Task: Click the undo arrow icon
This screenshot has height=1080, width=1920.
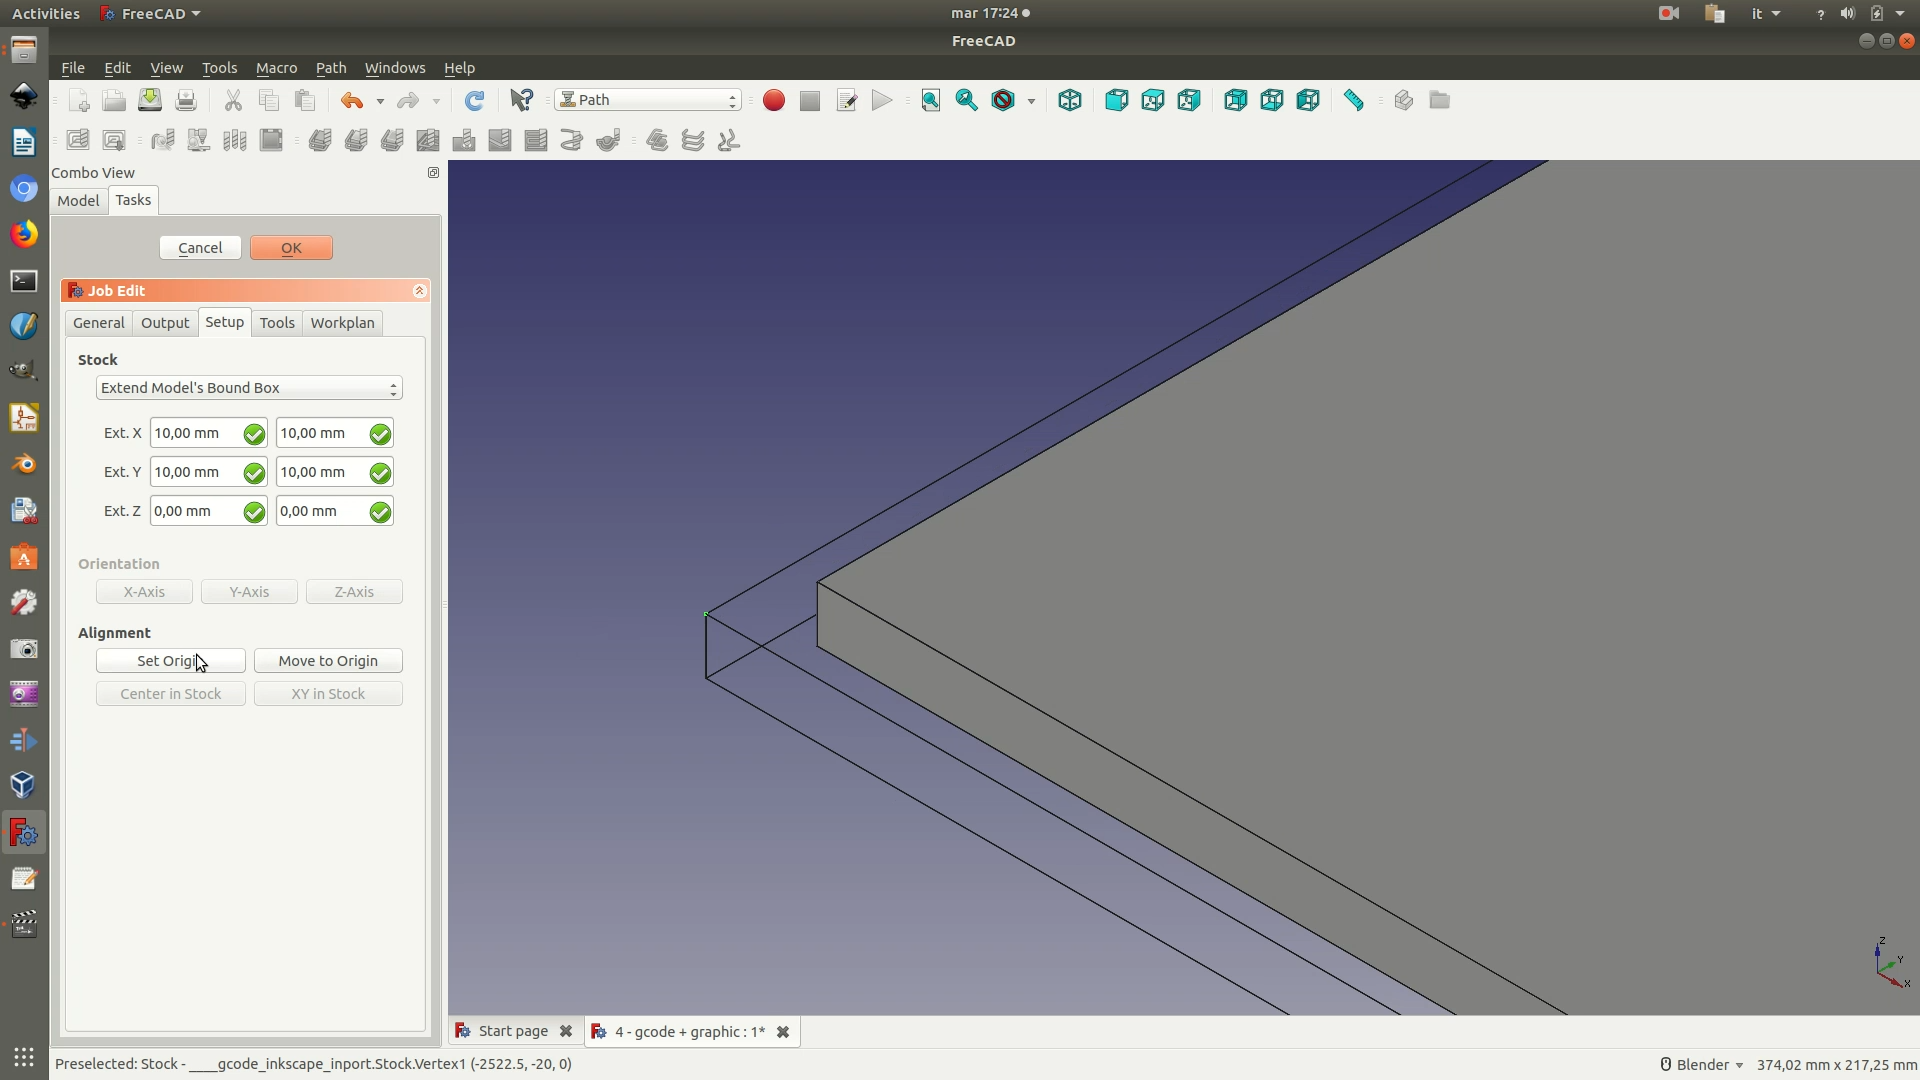Action: 351,101
